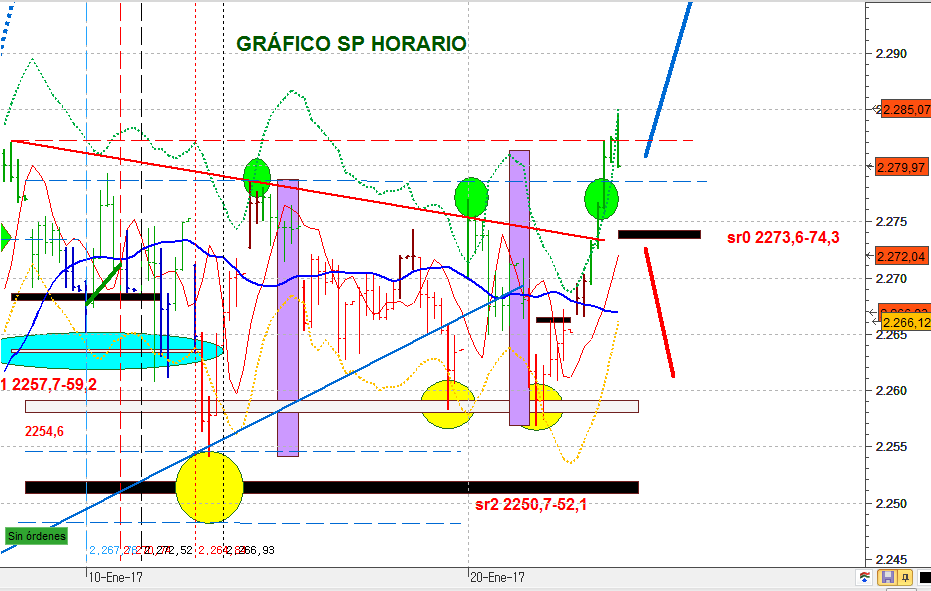This screenshot has height=591, width=931.
Task: Click the 2.290 price axis label
Action: pyautogui.click(x=891, y=53)
